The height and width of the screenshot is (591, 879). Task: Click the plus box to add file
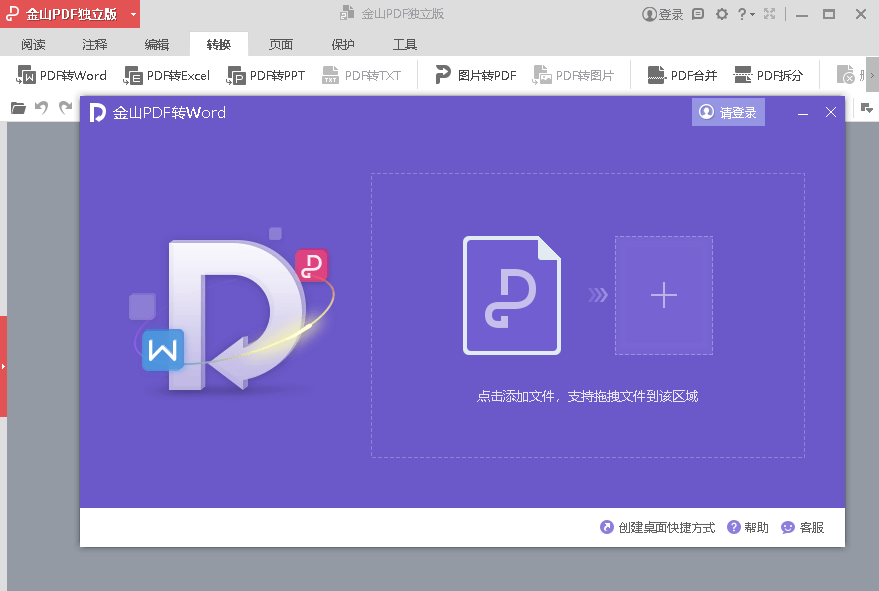[664, 295]
